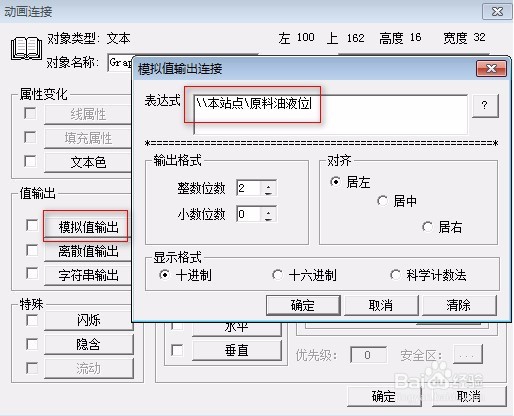Toggle the 字符串输出 checkbox

point(32,273)
